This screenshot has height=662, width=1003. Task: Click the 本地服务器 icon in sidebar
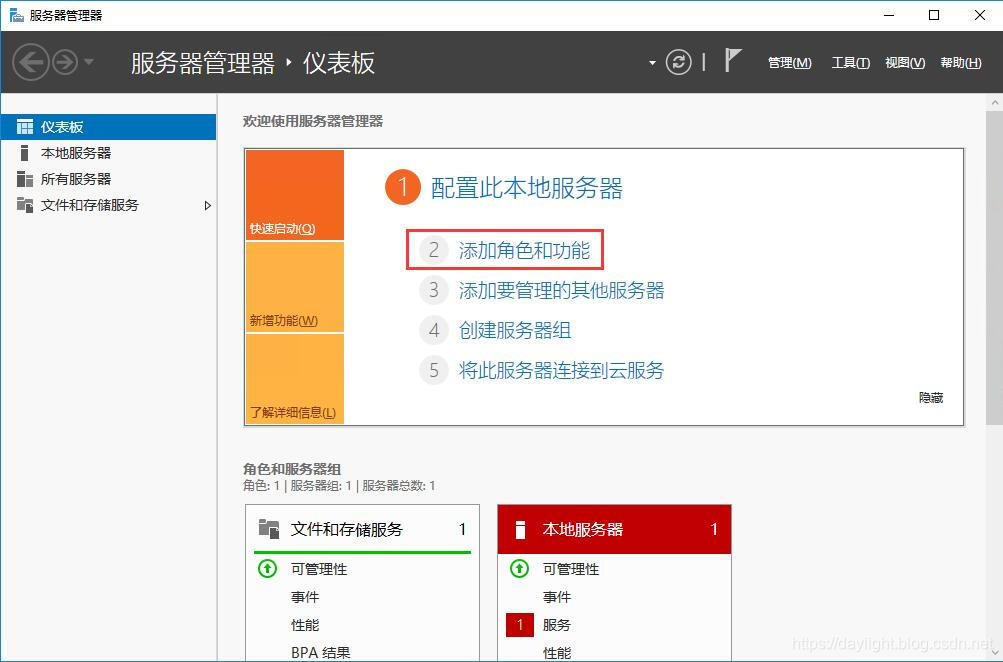point(24,153)
